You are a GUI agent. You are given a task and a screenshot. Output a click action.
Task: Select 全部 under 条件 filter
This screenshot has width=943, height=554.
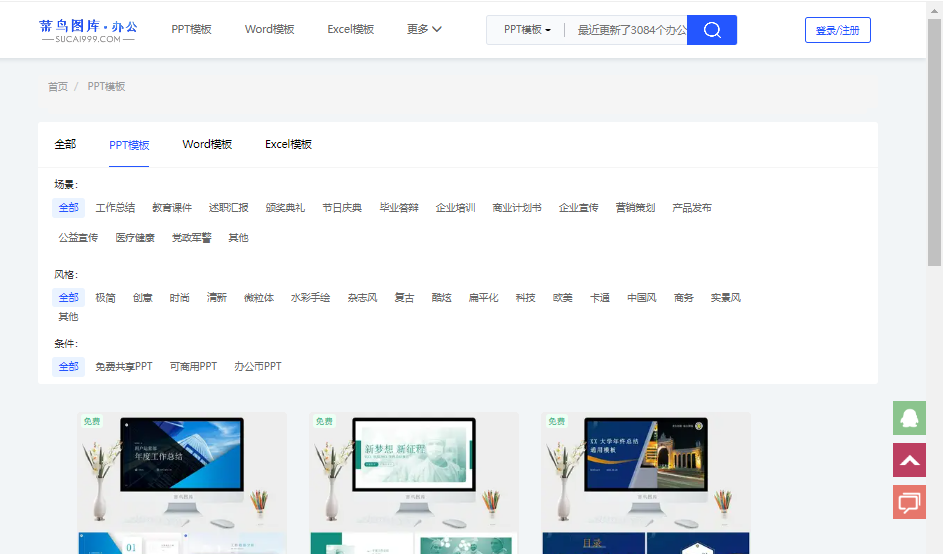click(69, 366)
